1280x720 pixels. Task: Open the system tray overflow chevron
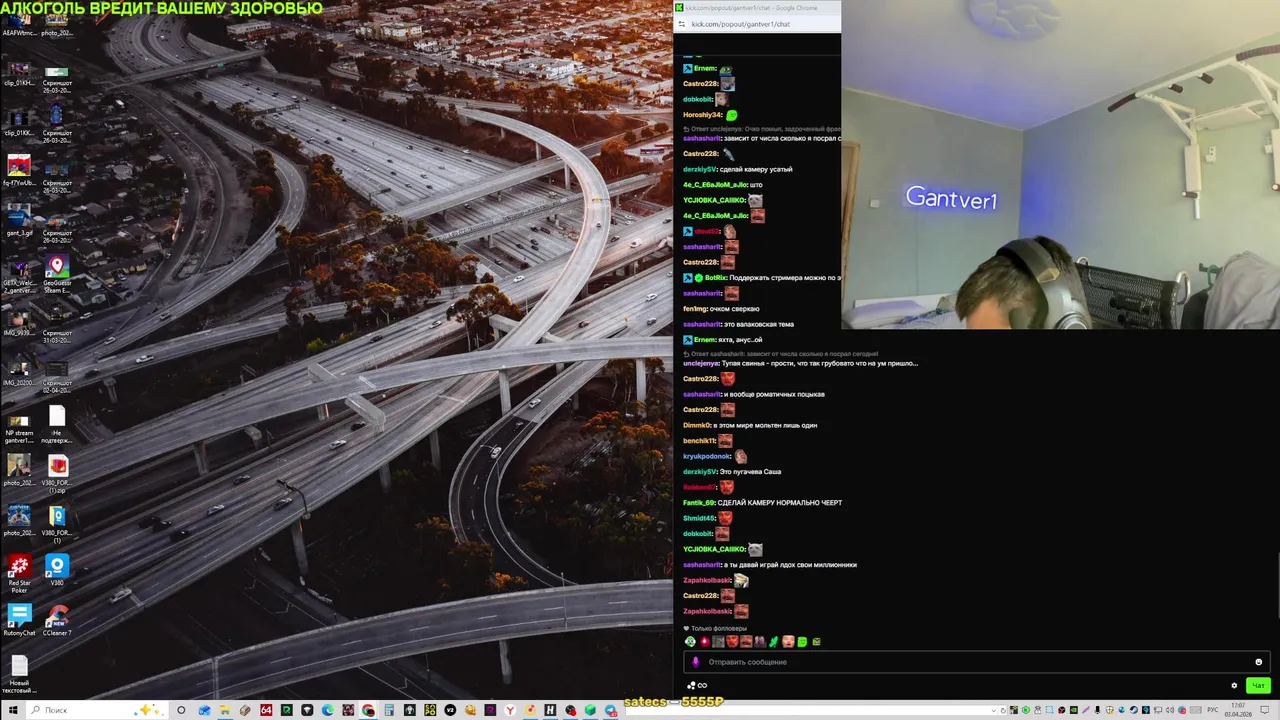(x=993, y=710)
